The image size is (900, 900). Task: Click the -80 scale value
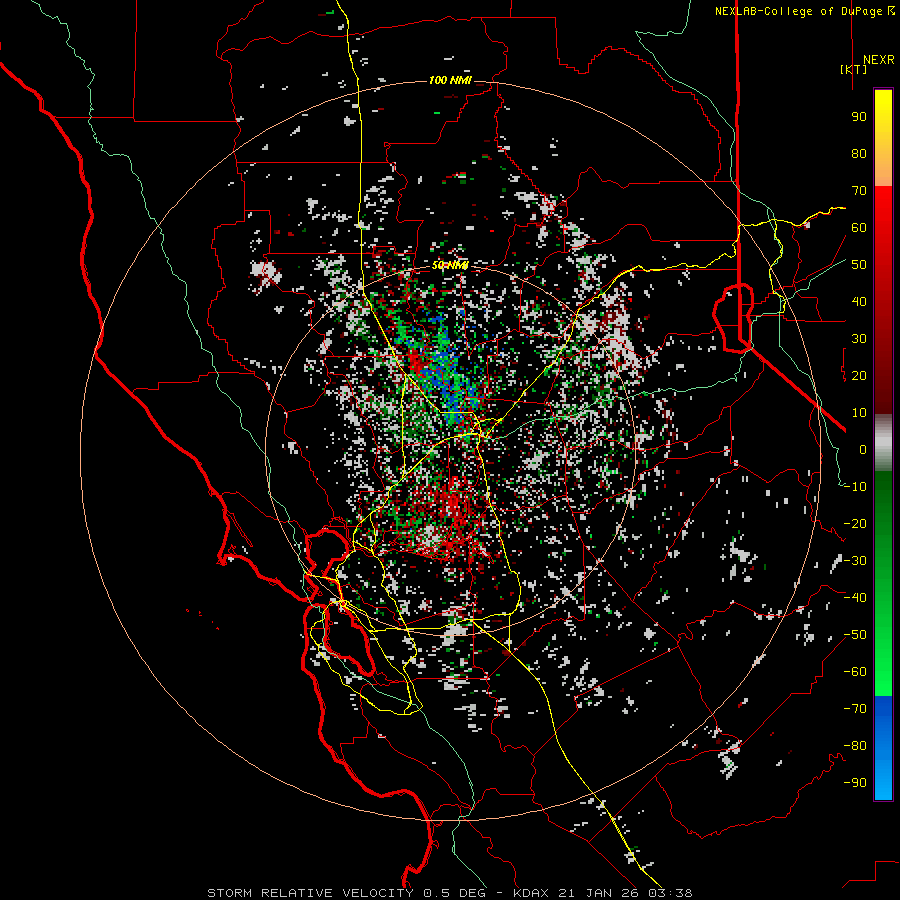[x=855, y=746]
